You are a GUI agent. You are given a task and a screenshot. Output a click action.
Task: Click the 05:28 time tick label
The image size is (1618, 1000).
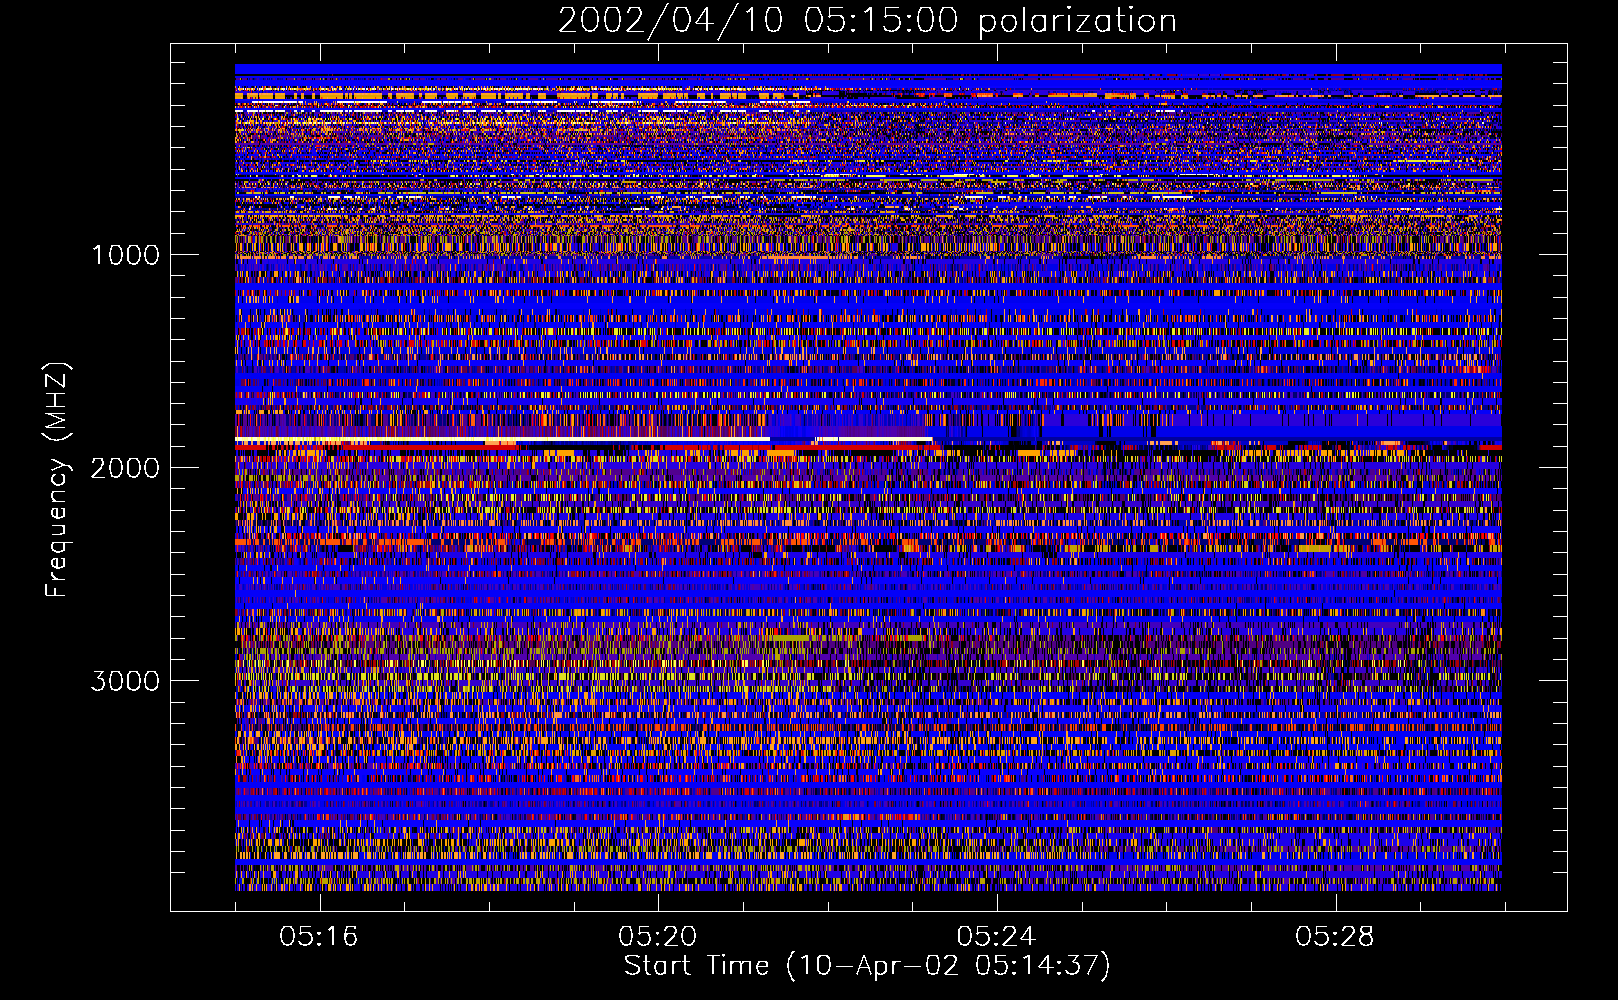click(x=1335, y=937)
